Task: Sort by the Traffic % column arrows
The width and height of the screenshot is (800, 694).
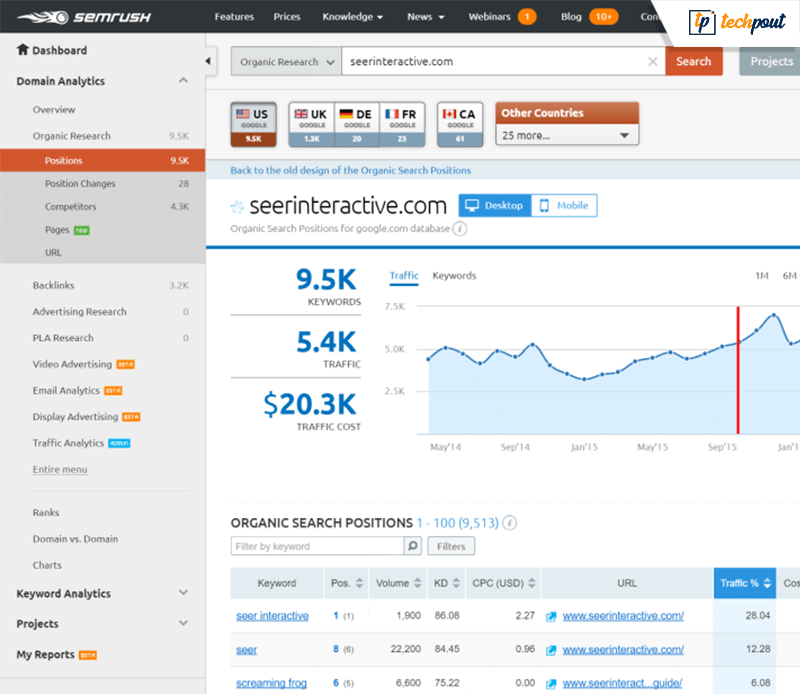Action: click(767, 583)
